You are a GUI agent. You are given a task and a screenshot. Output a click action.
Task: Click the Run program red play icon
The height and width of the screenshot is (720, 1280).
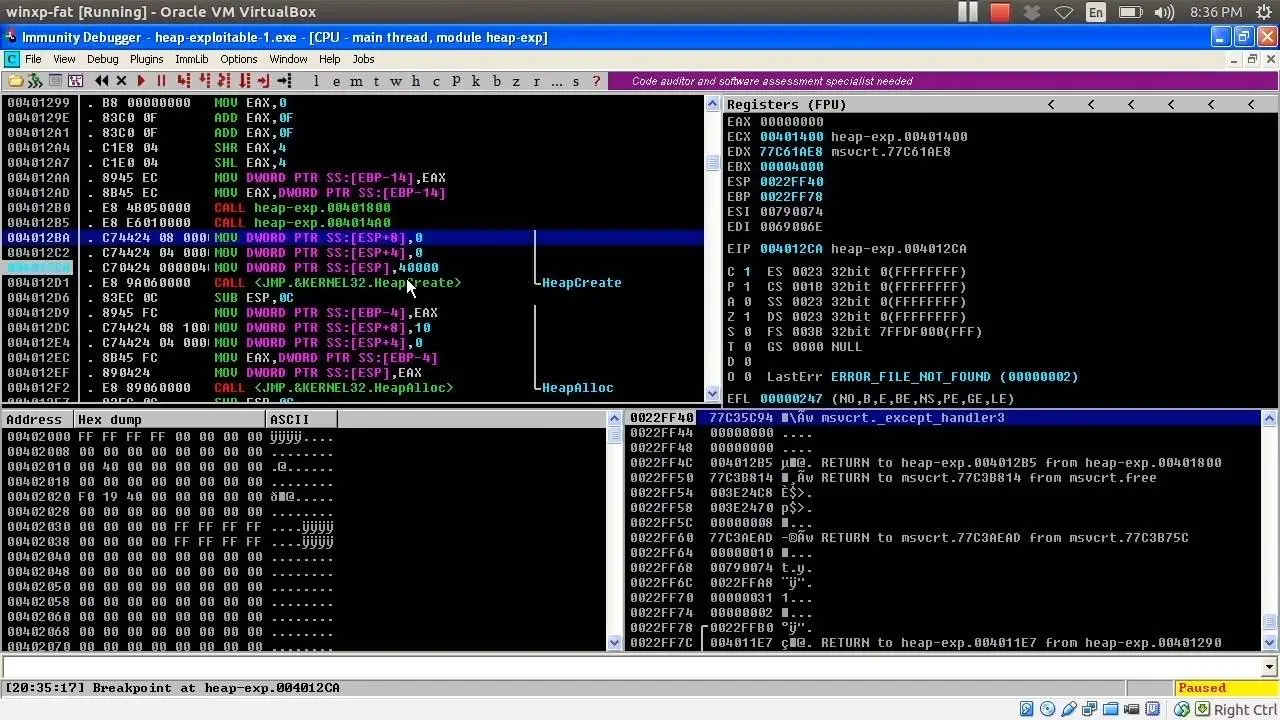(x=141, y=81)
